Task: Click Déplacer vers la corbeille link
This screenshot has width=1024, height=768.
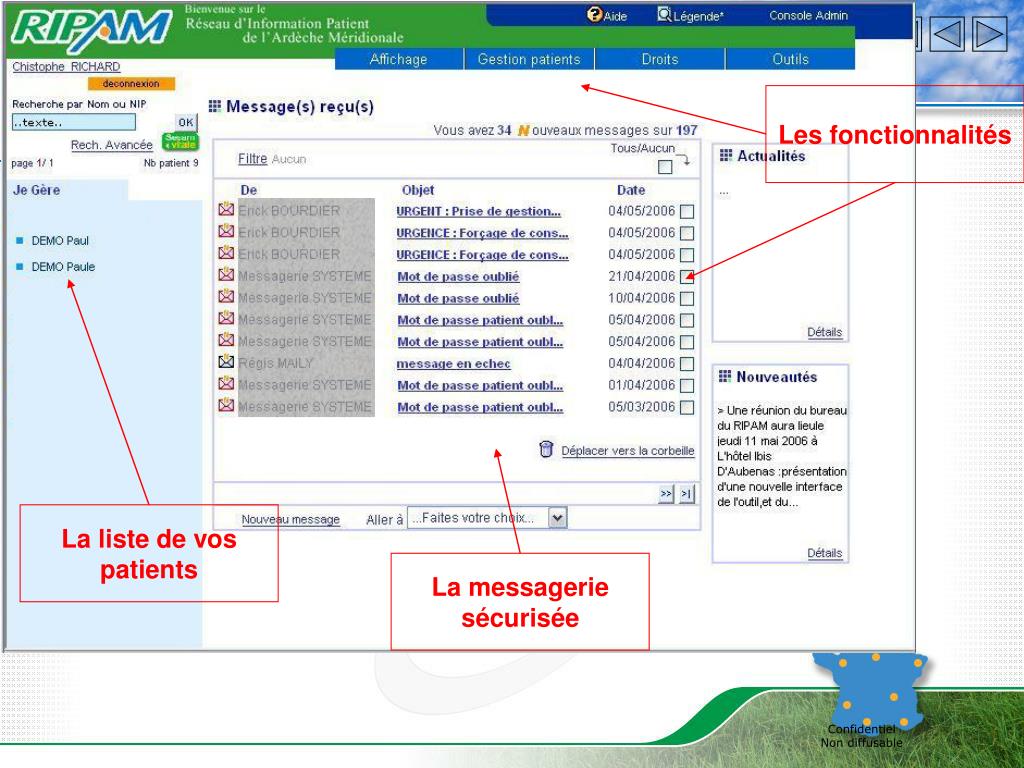Action: pos(628,451)
